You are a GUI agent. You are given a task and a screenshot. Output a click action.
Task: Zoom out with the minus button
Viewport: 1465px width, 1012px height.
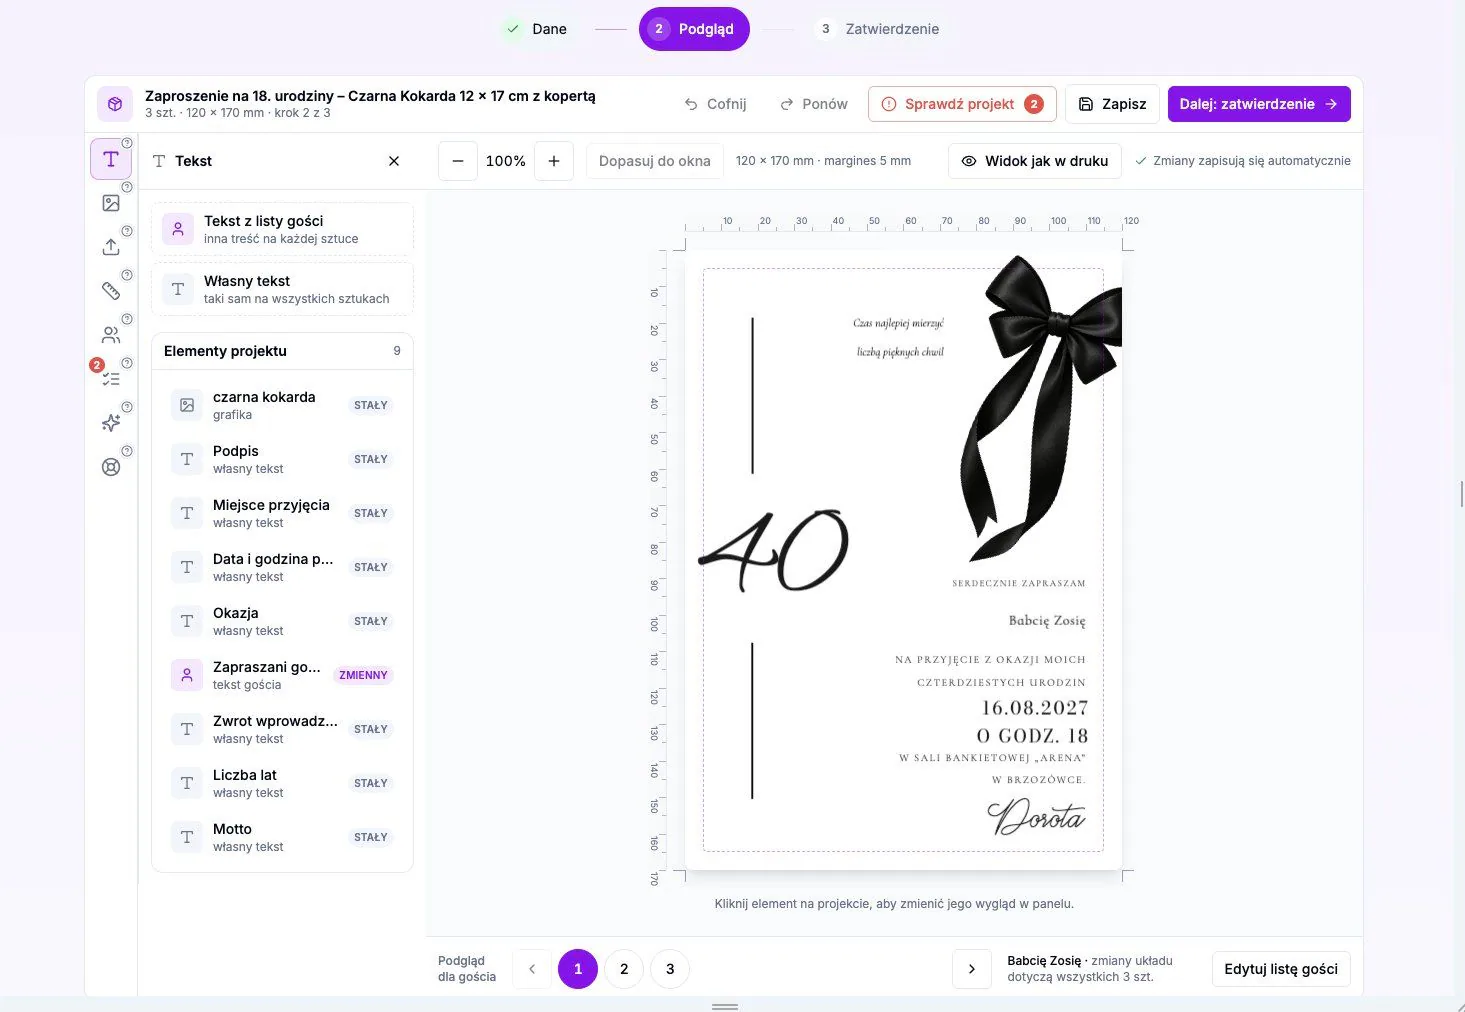(458, 161)
